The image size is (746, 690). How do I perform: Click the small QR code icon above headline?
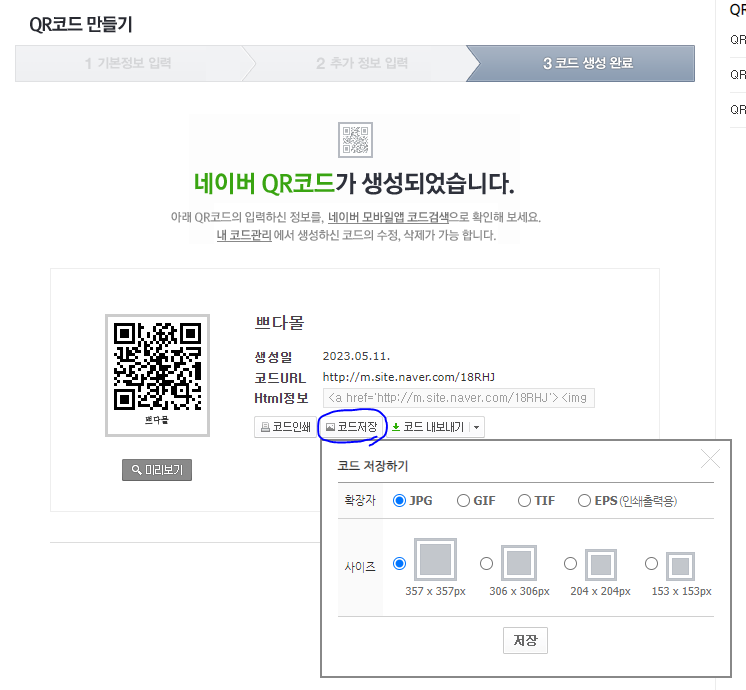click(x=355, y=140)
